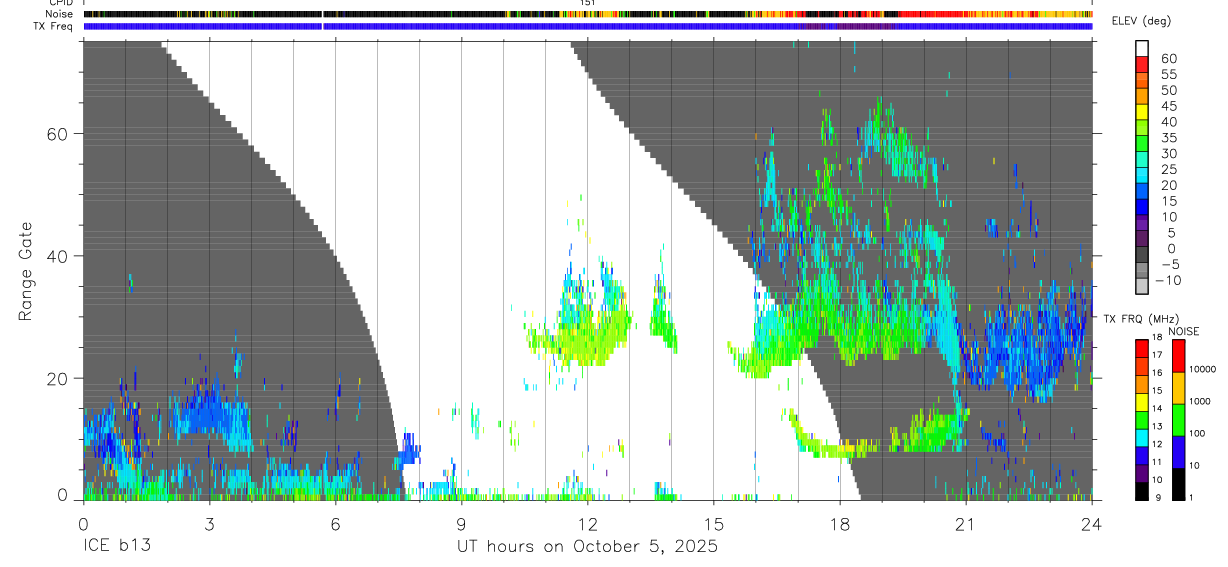Select TX FRQ black swatch between 10 and 9
Viewport: 1228px width, 567px height.
(1142, 491)
